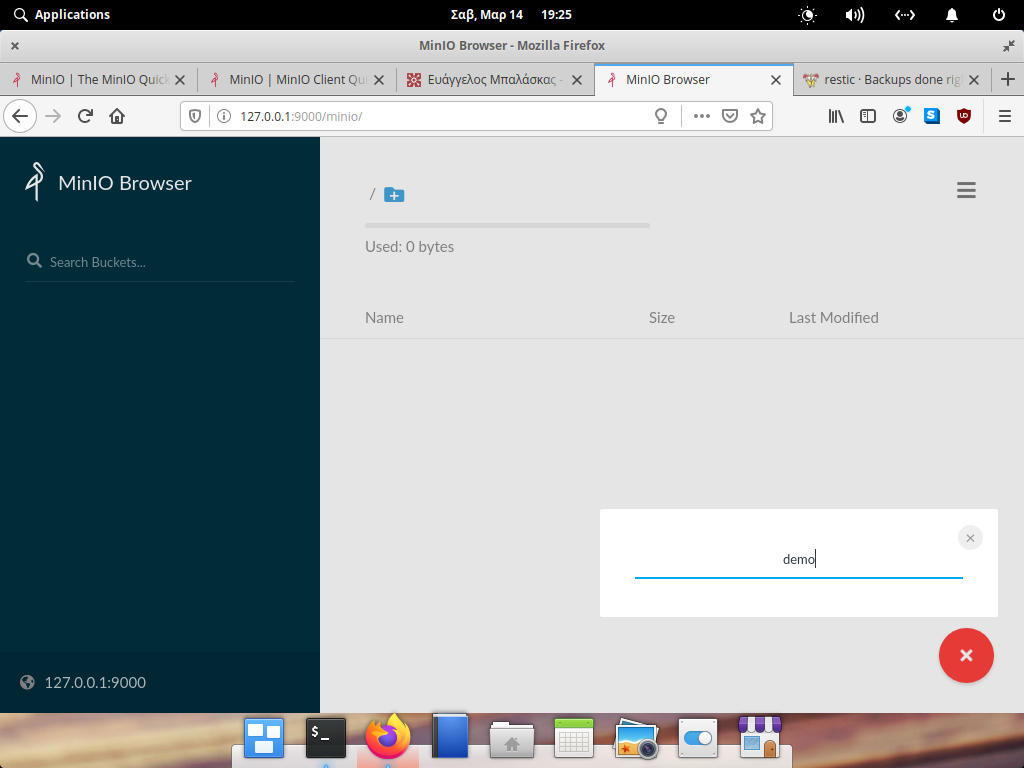Screen dimensions: 1024x768
Task: Reload the current page
Action: (x=85, y=116)
